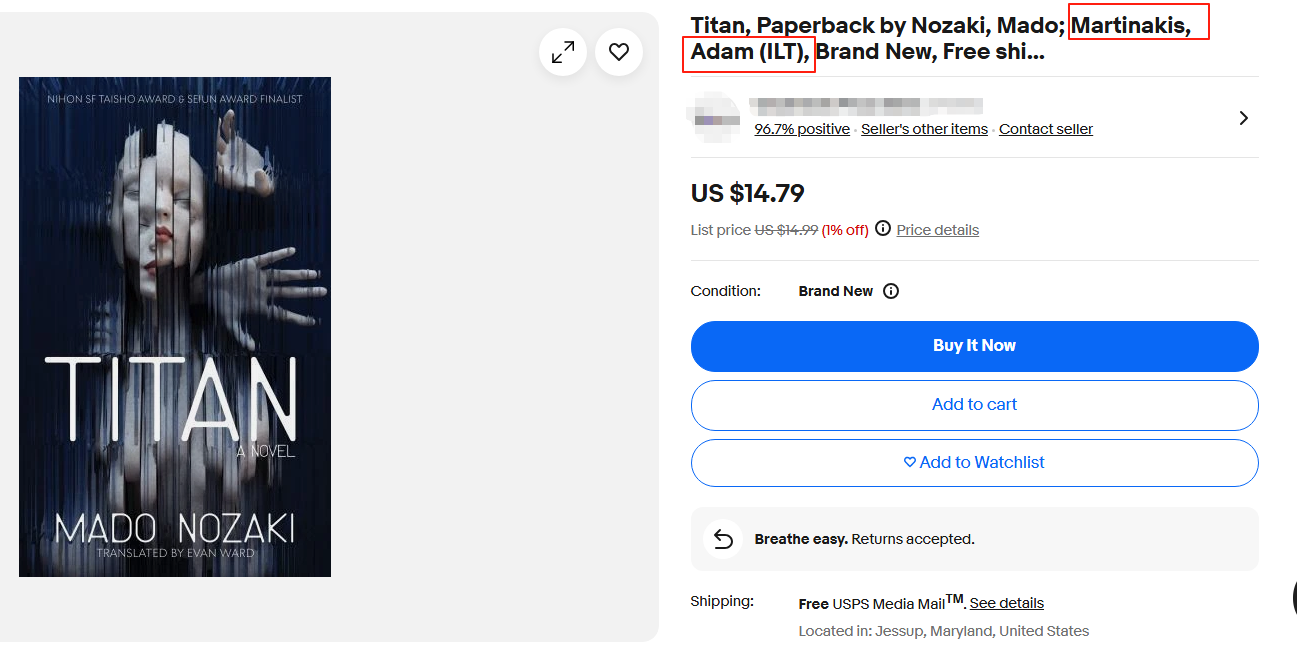The image size is (1297, 659).
Task: Click the Breathe easy returns text
Action: [x=864, y=539]
